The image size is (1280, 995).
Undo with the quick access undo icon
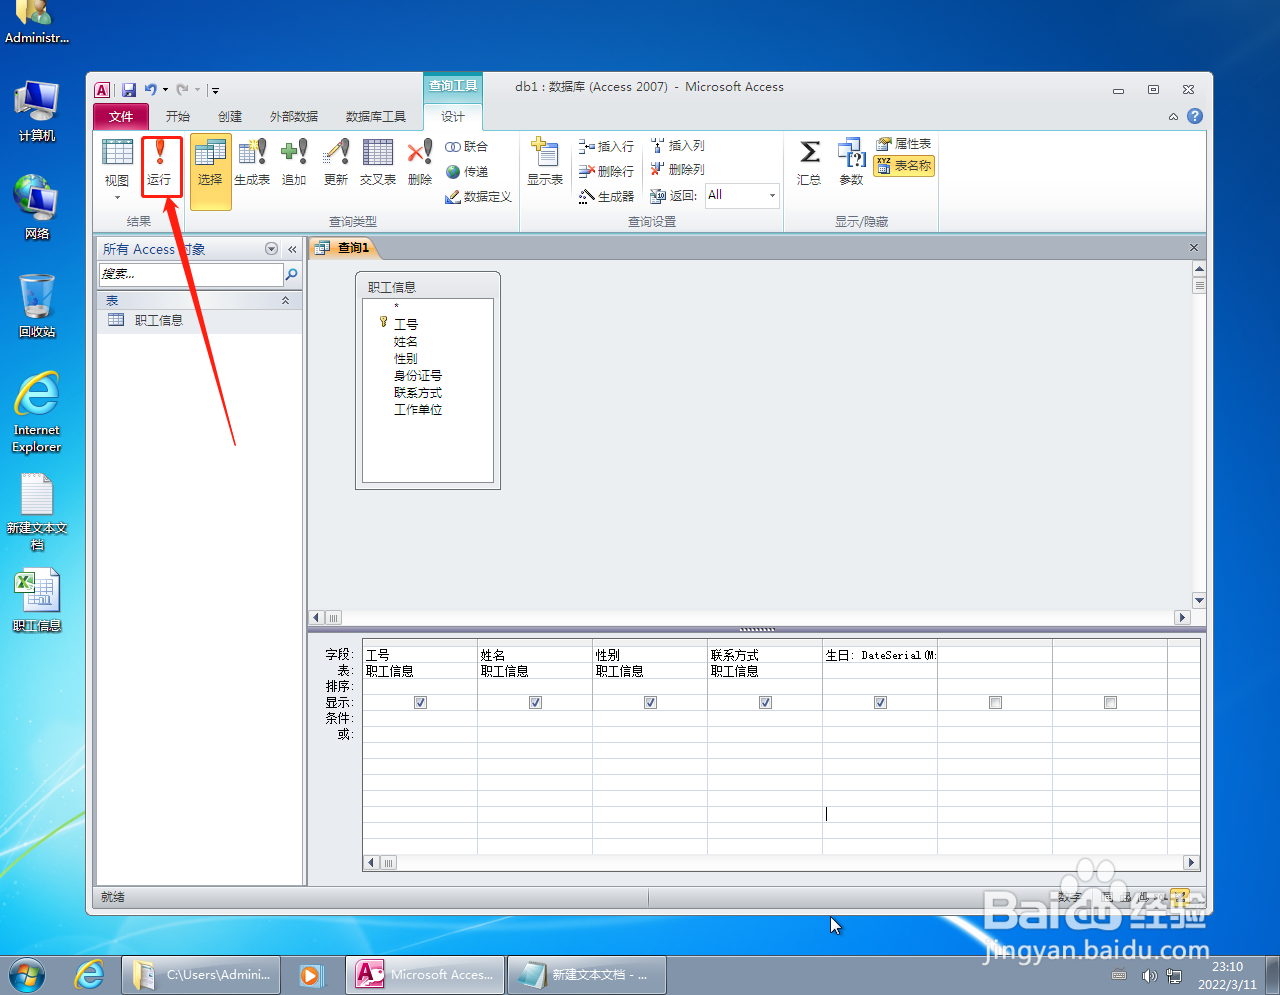coord(150,90)
